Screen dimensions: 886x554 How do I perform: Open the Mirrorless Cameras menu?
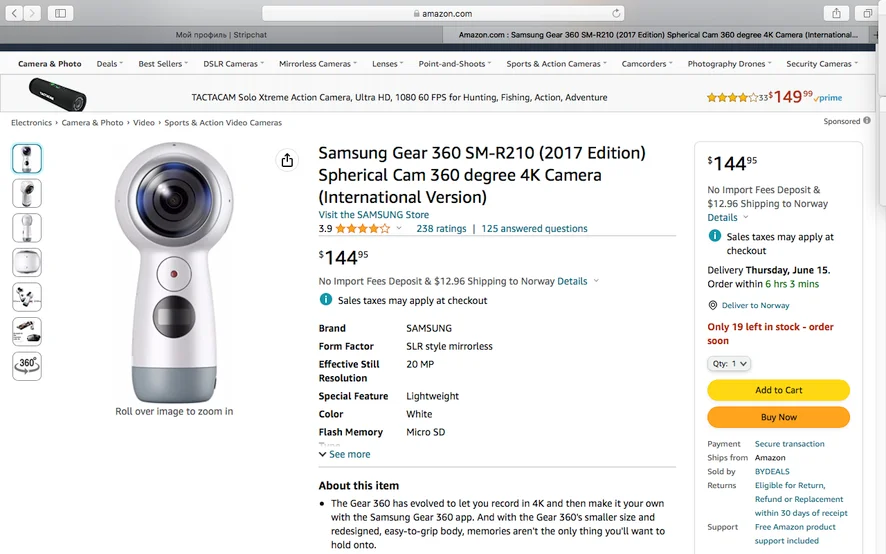[318, 64]
